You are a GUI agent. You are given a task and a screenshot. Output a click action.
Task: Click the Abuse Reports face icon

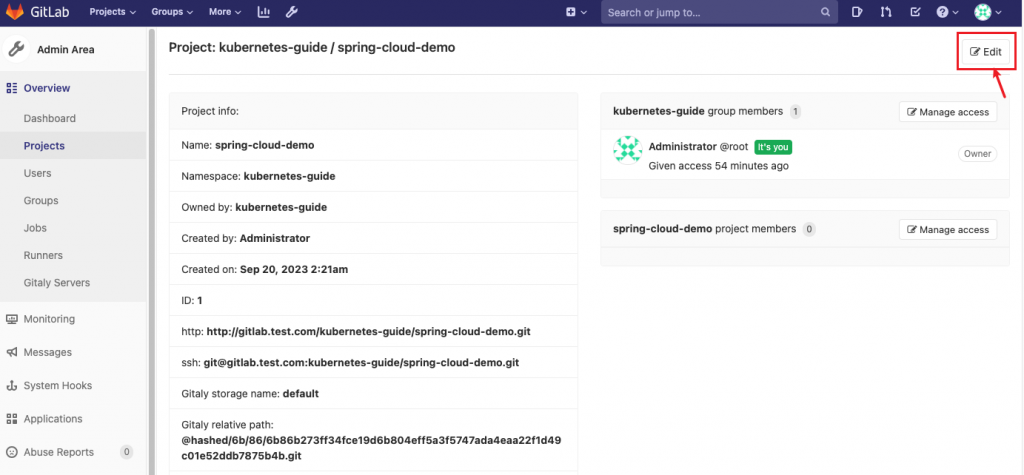11,452
